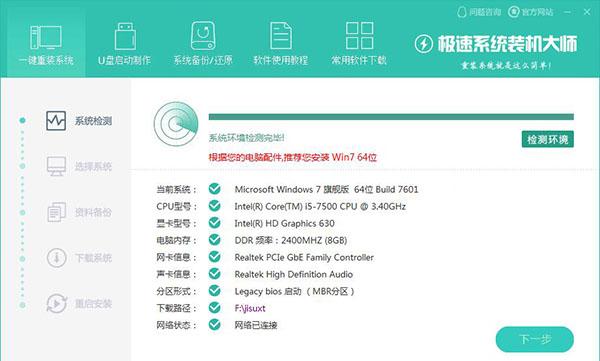Select the 选择系统 step icon
The width and height of the screenshot is (600, 361).
(56, 167)
